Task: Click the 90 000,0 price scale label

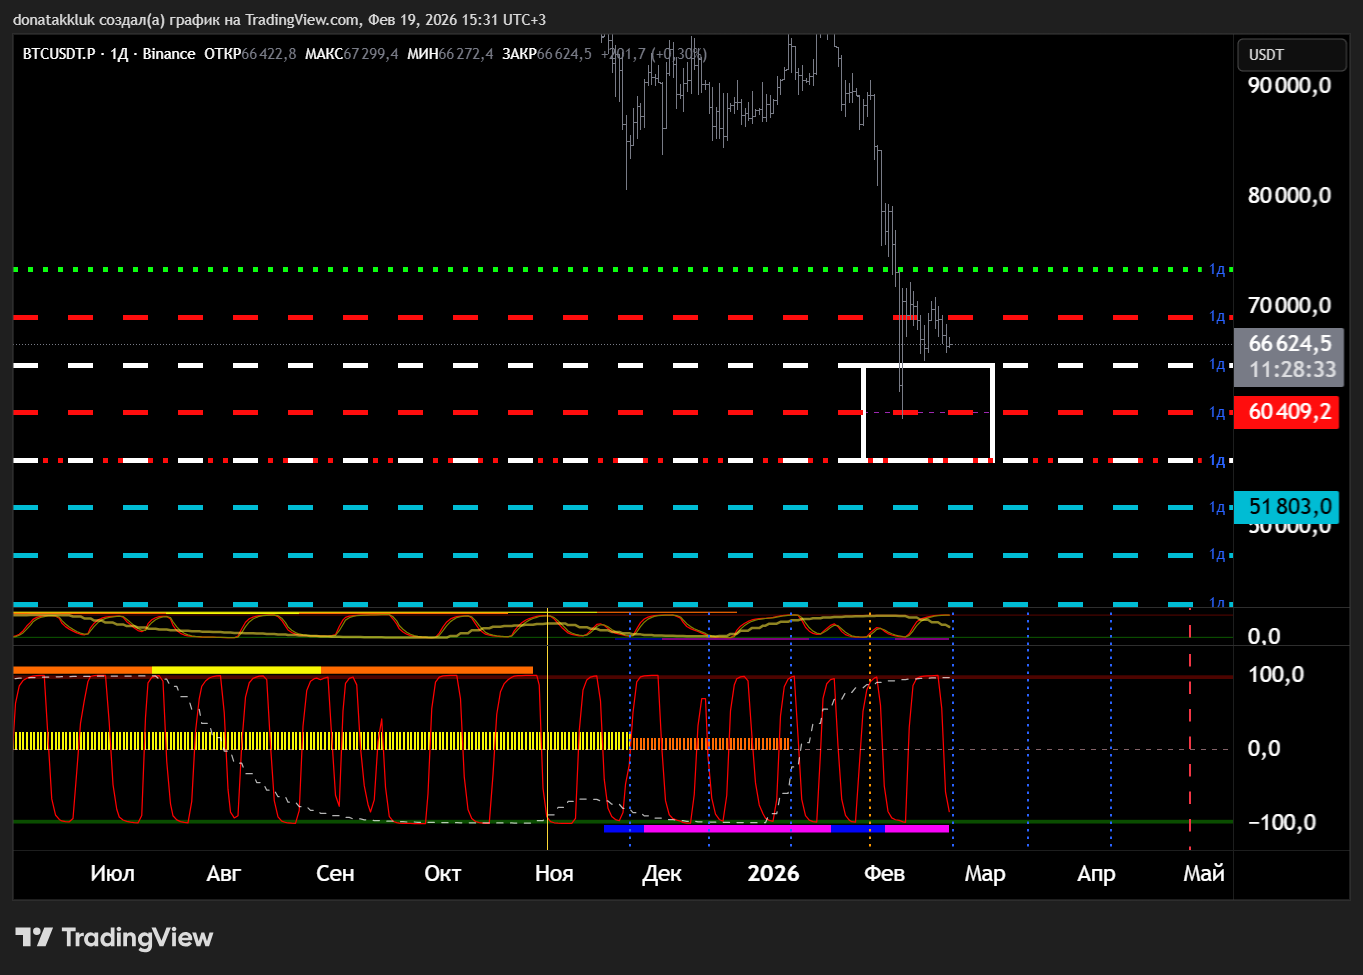Action: pyautogui.click(x=1289, y=86)
